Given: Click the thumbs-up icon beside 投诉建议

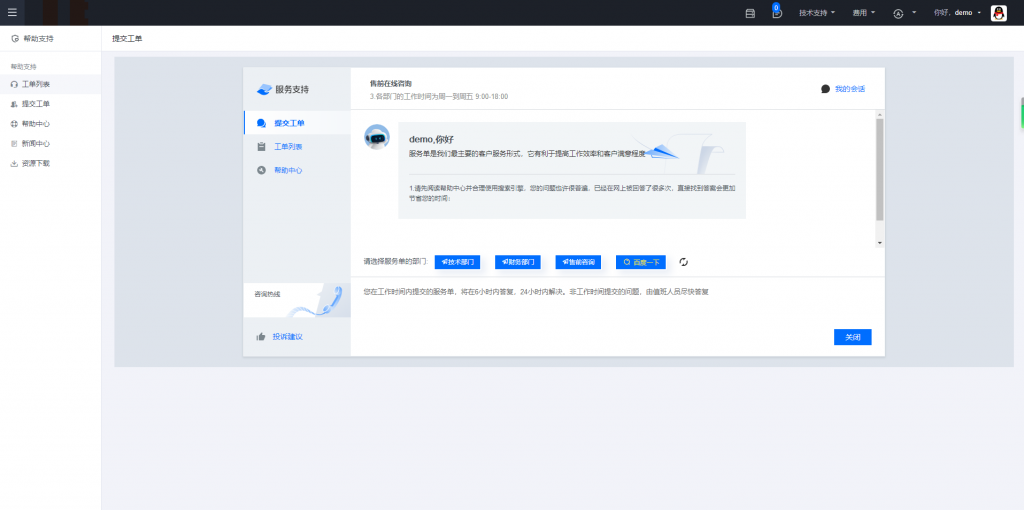Looking at the screenshot, I should point(261,337).
